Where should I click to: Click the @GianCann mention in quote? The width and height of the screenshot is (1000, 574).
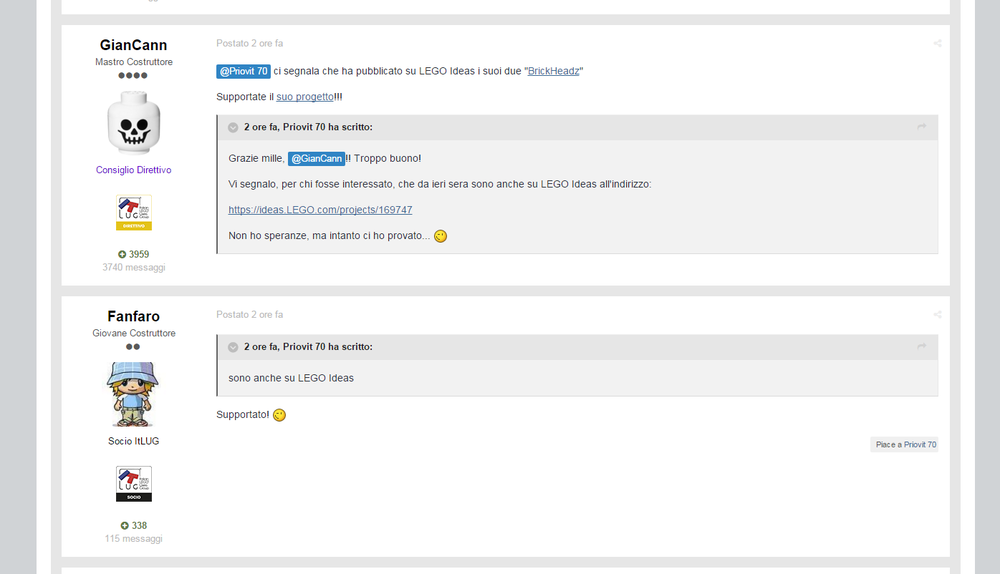316,158
